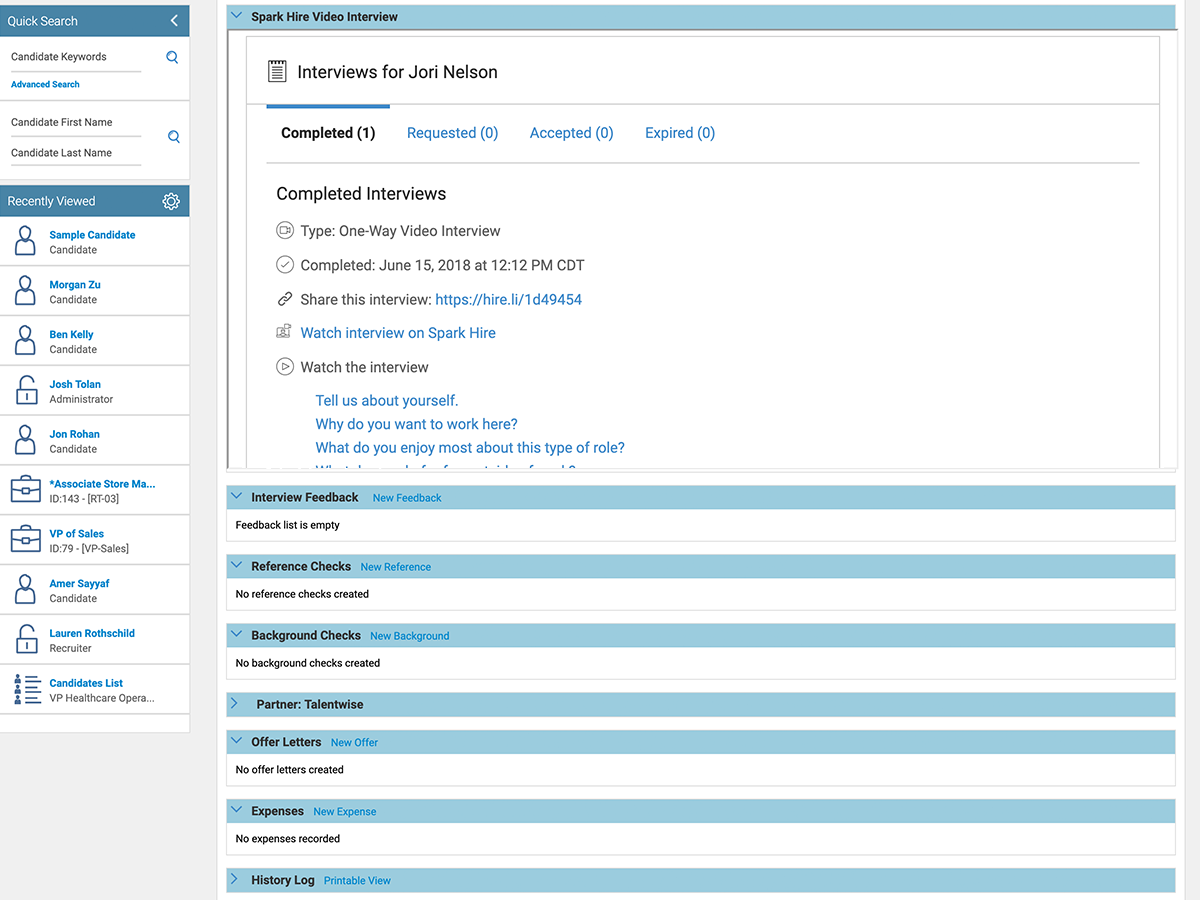Click the Candidate First Name field
This screenshot has width=1200, height=900.
coord(75,123)
